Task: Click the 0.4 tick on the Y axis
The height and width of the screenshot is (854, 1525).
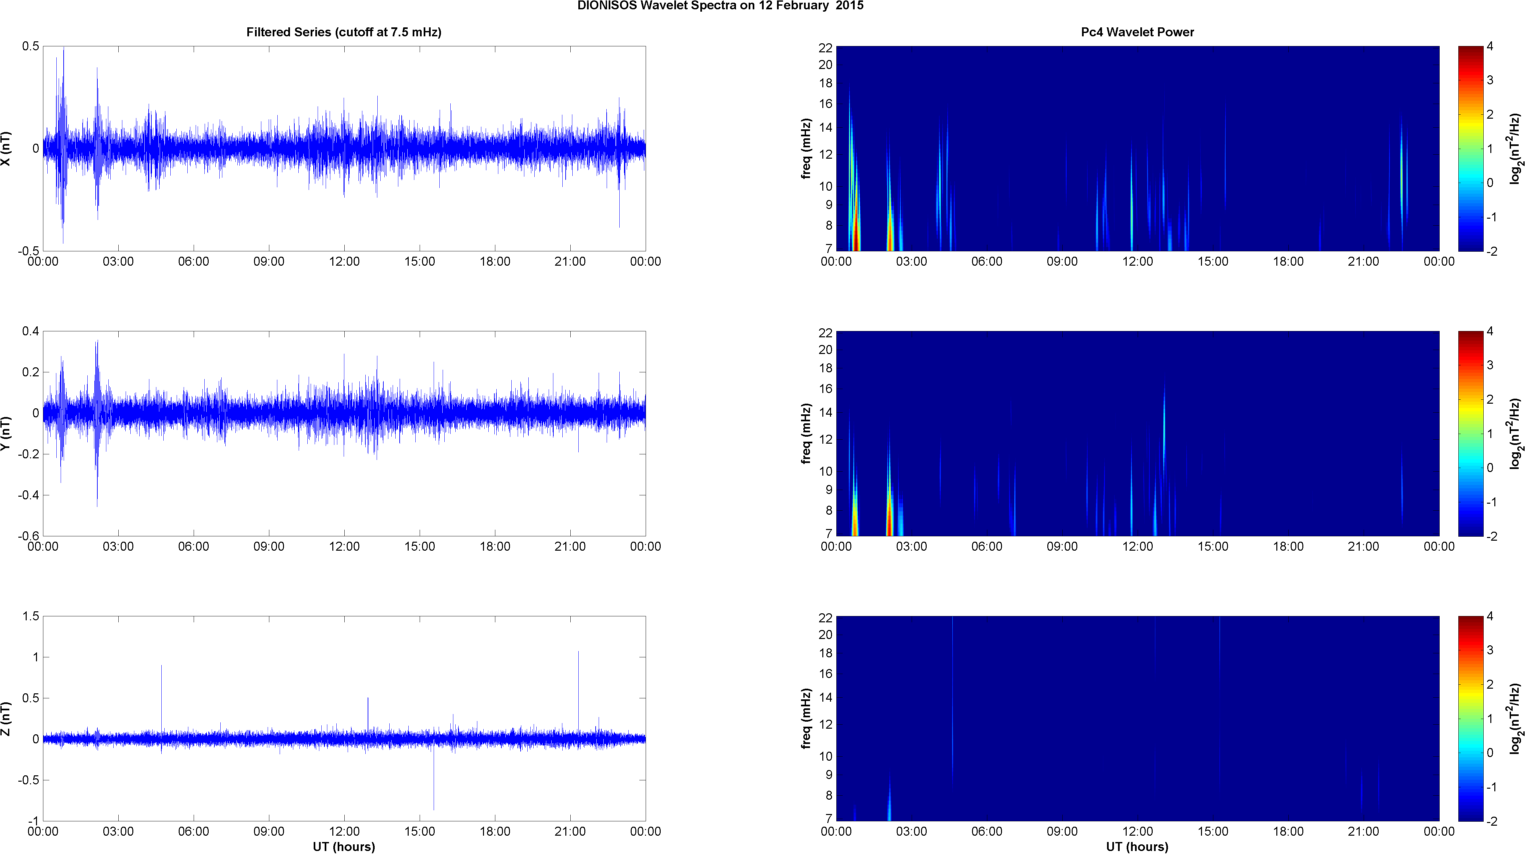Action: tap(30, 331)
